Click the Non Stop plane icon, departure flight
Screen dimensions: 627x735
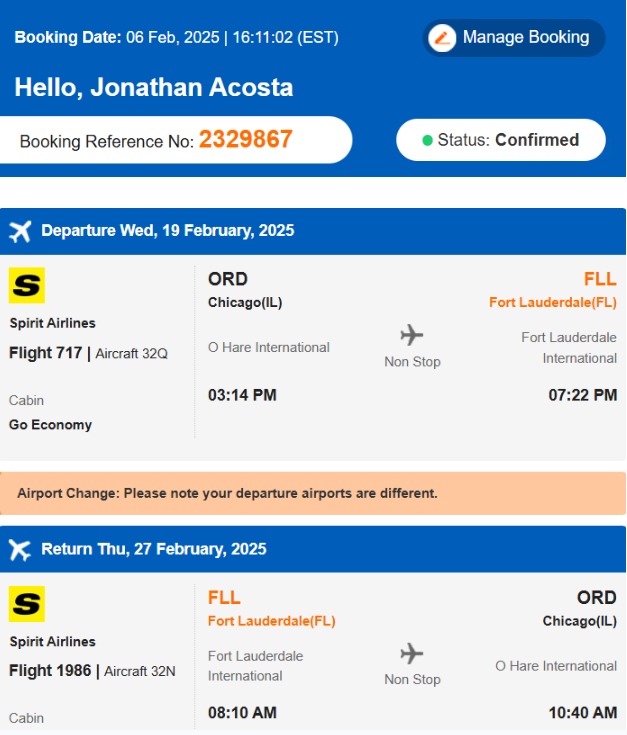pos(411,335)
